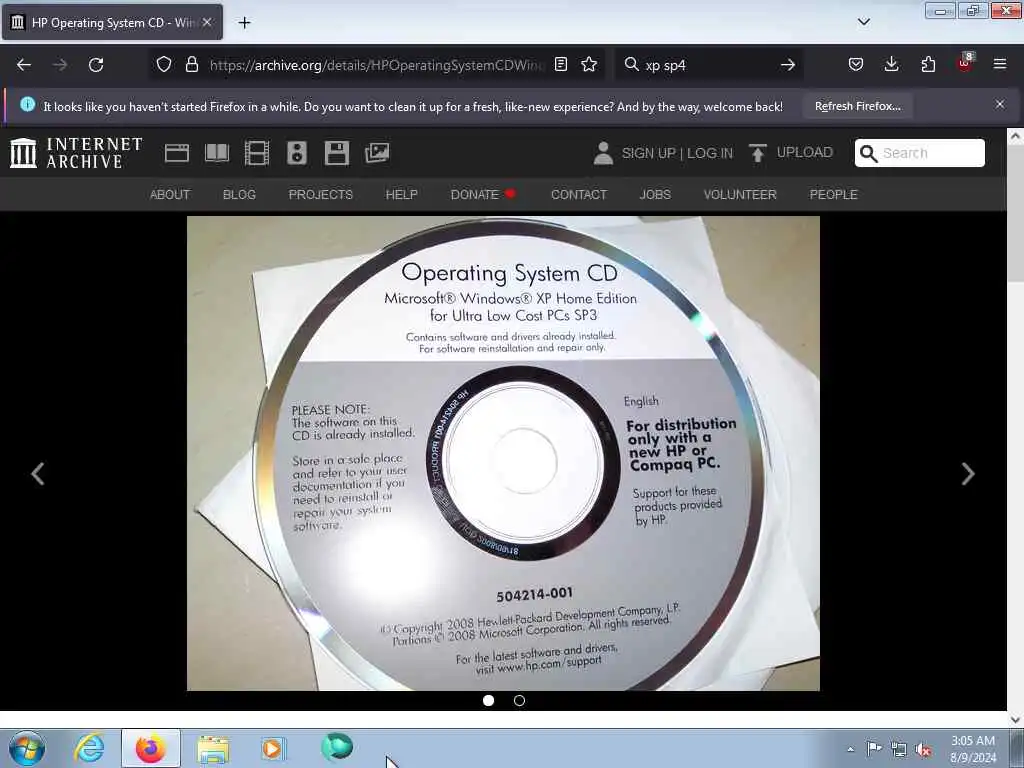Open the Windows Start menu

[27, 748]
